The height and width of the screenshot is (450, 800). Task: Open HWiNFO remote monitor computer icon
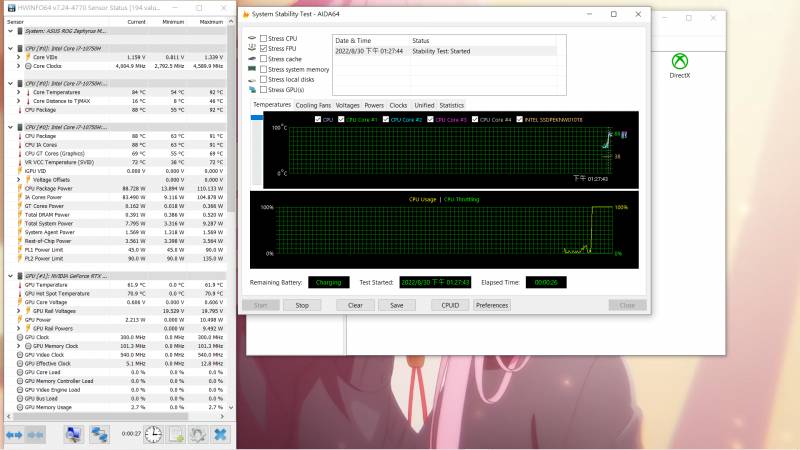73,435
